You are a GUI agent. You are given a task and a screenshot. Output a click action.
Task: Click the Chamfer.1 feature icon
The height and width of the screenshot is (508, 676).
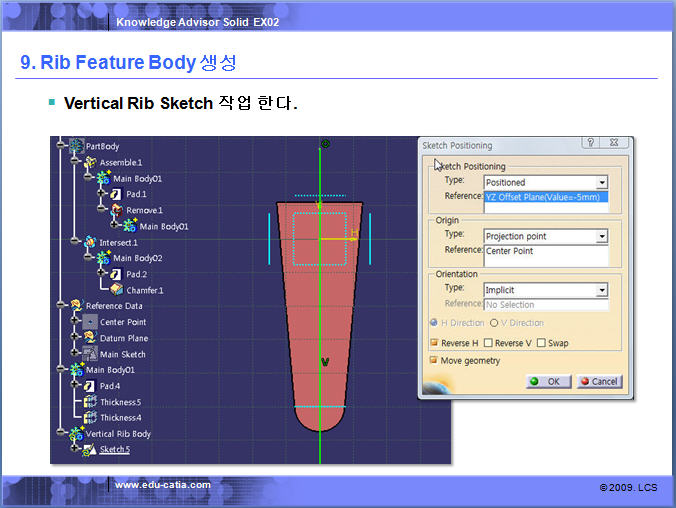click(x=117, y=290)
